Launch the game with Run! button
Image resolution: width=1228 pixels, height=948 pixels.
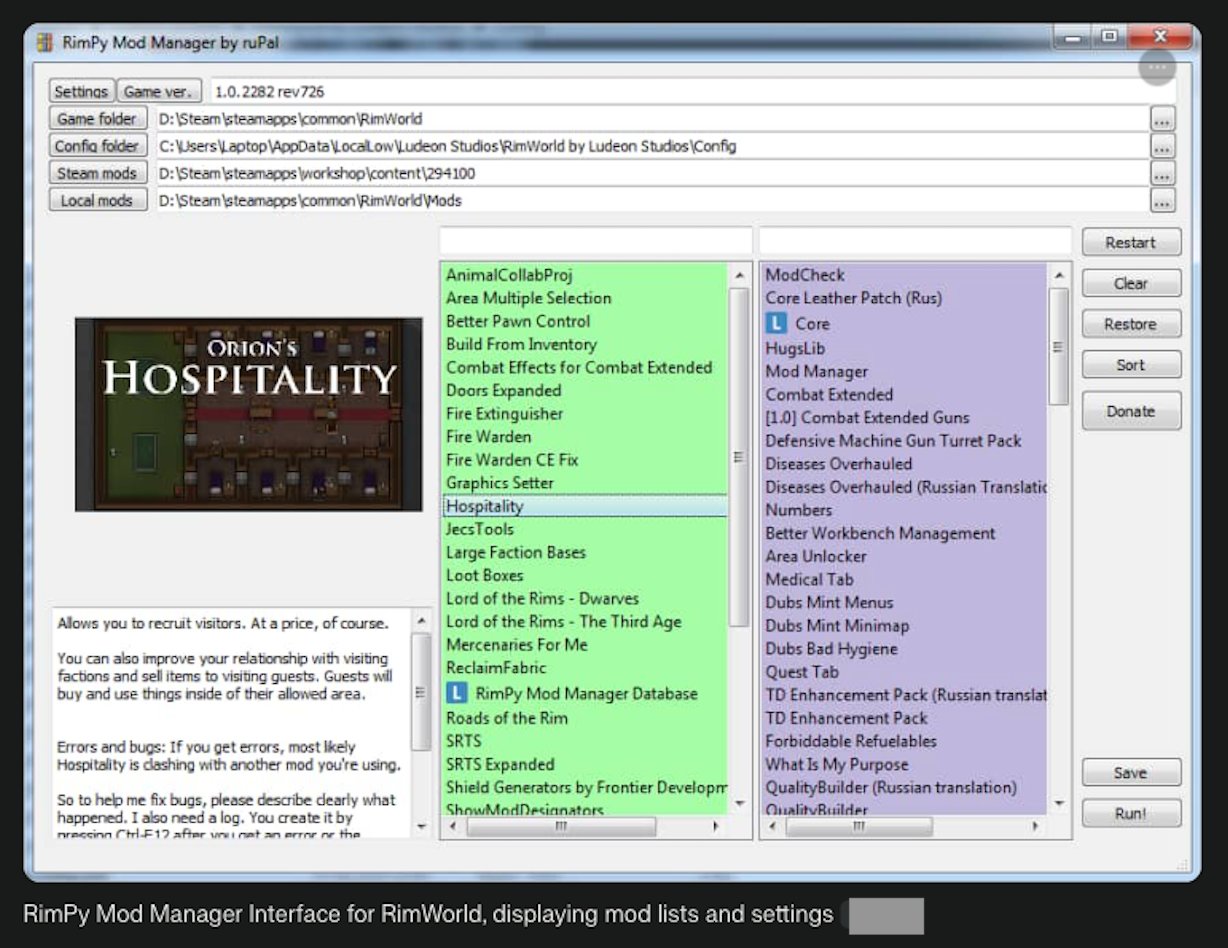pyautogui.click(x=1131, y=813)
